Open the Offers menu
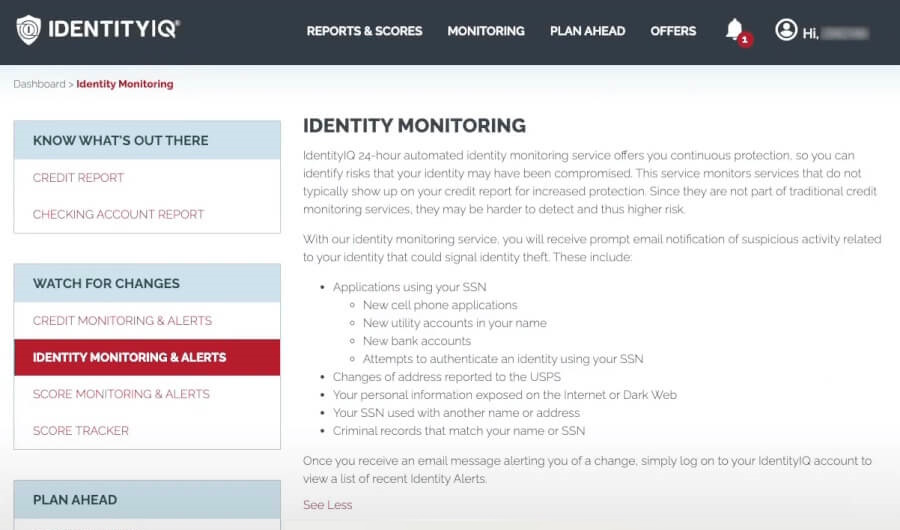900x530 pixels. 673,31
